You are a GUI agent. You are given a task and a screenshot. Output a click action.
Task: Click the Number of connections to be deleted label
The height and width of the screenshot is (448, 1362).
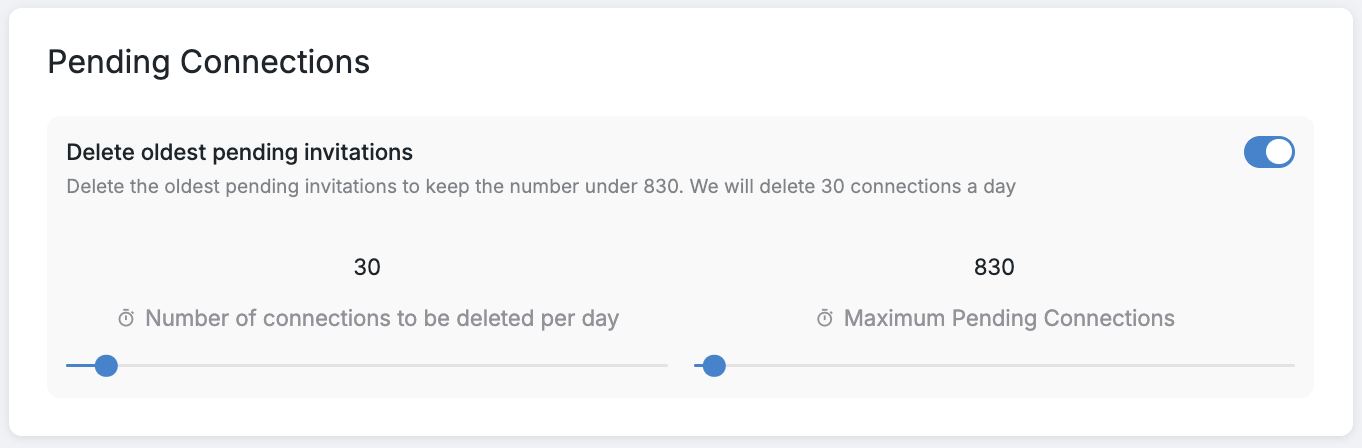coord(382,319)
